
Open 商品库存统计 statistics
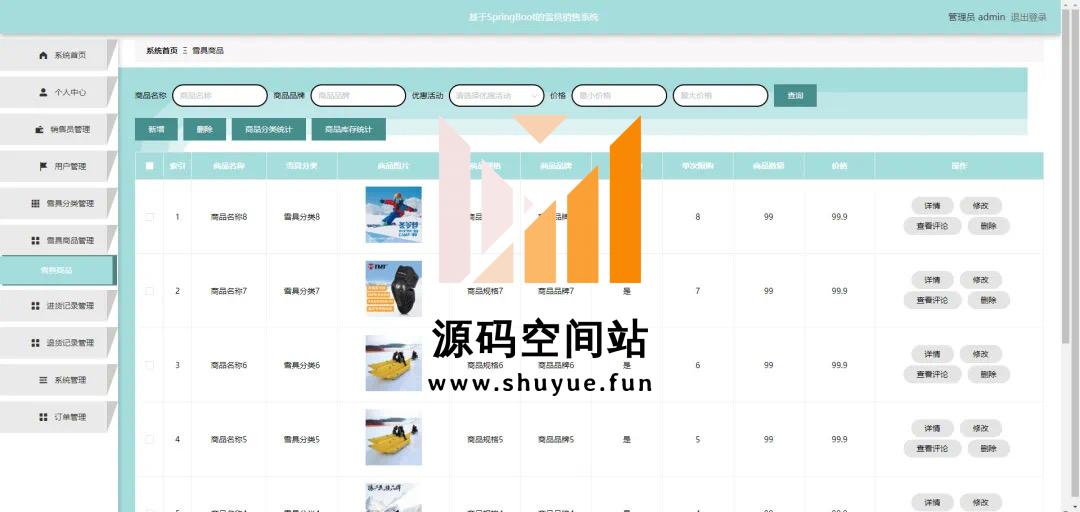[x=349, y=130]
